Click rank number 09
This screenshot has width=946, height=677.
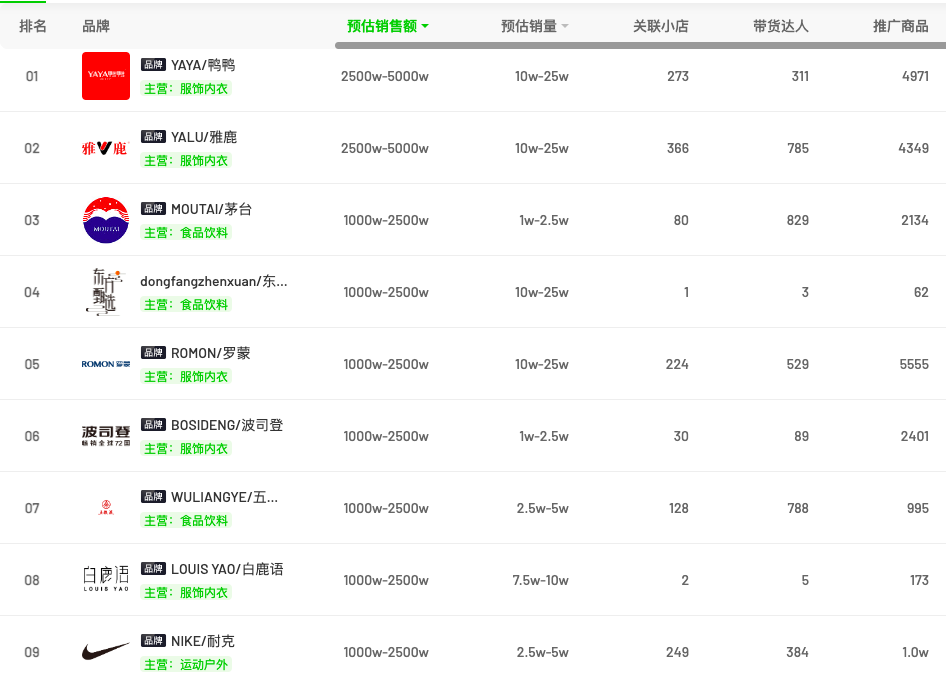click(32, 652)
